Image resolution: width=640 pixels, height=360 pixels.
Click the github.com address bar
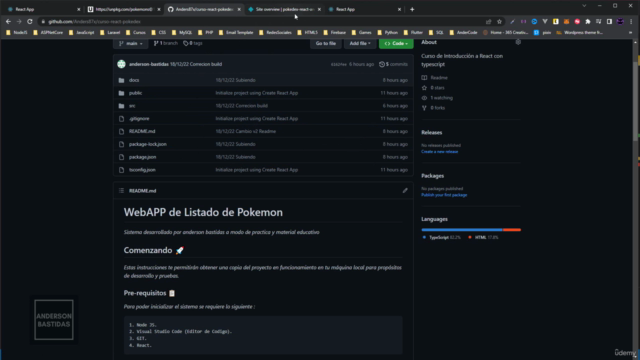[x=261, y=22]
